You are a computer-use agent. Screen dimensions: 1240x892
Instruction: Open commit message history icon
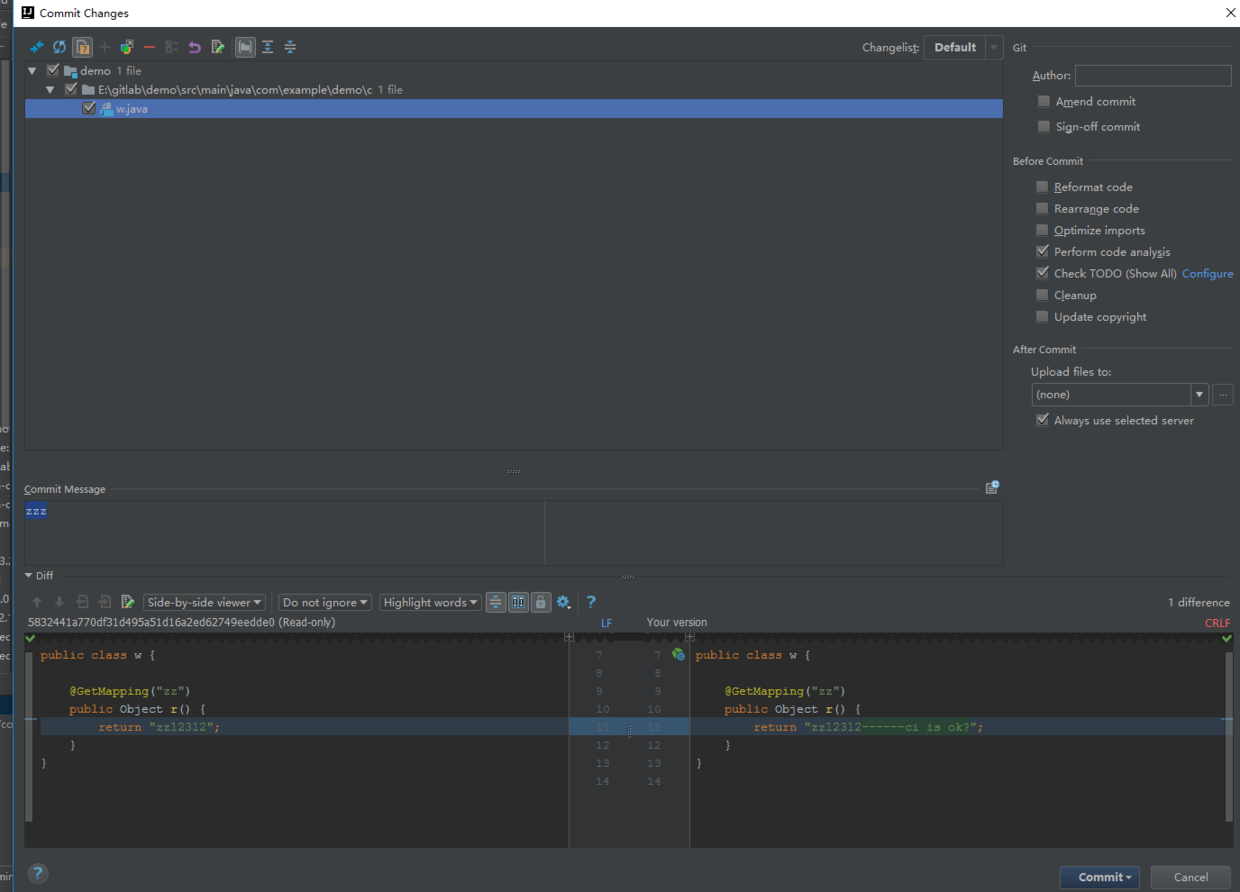992,488
